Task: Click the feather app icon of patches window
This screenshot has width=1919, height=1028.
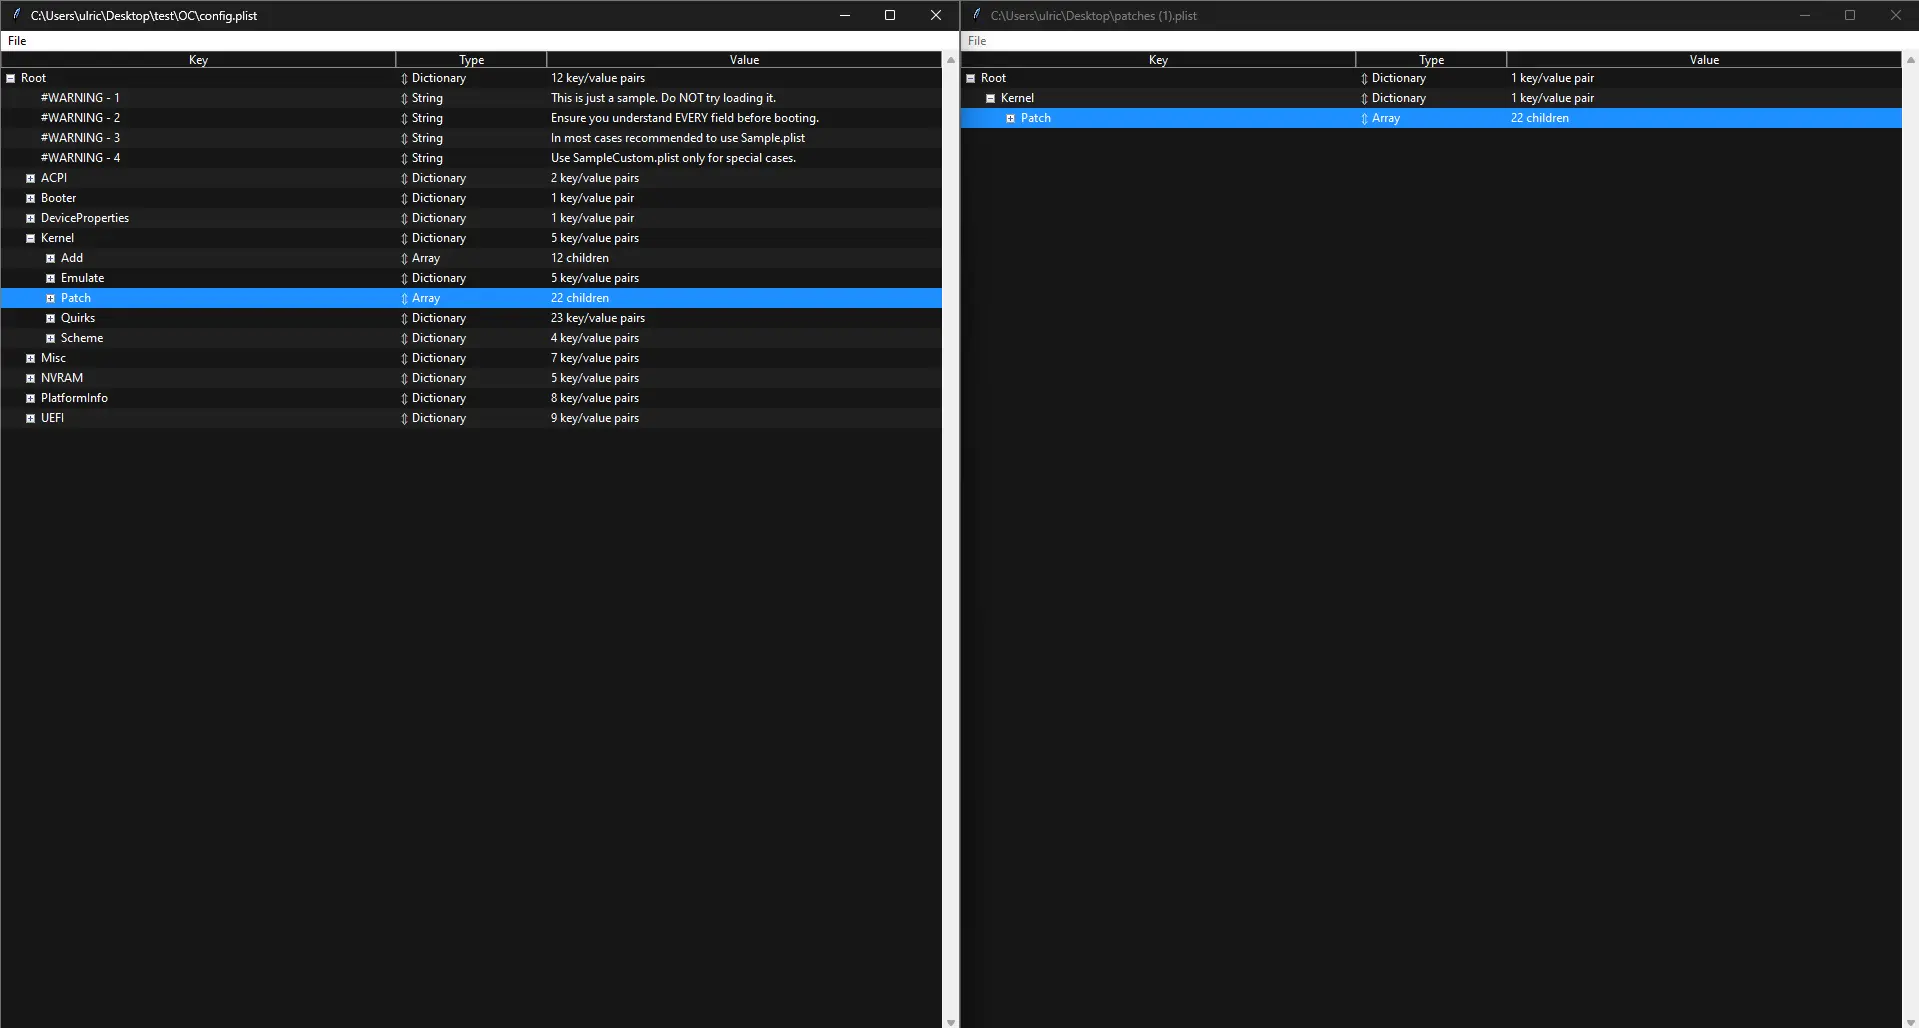Action: [977, 15]
